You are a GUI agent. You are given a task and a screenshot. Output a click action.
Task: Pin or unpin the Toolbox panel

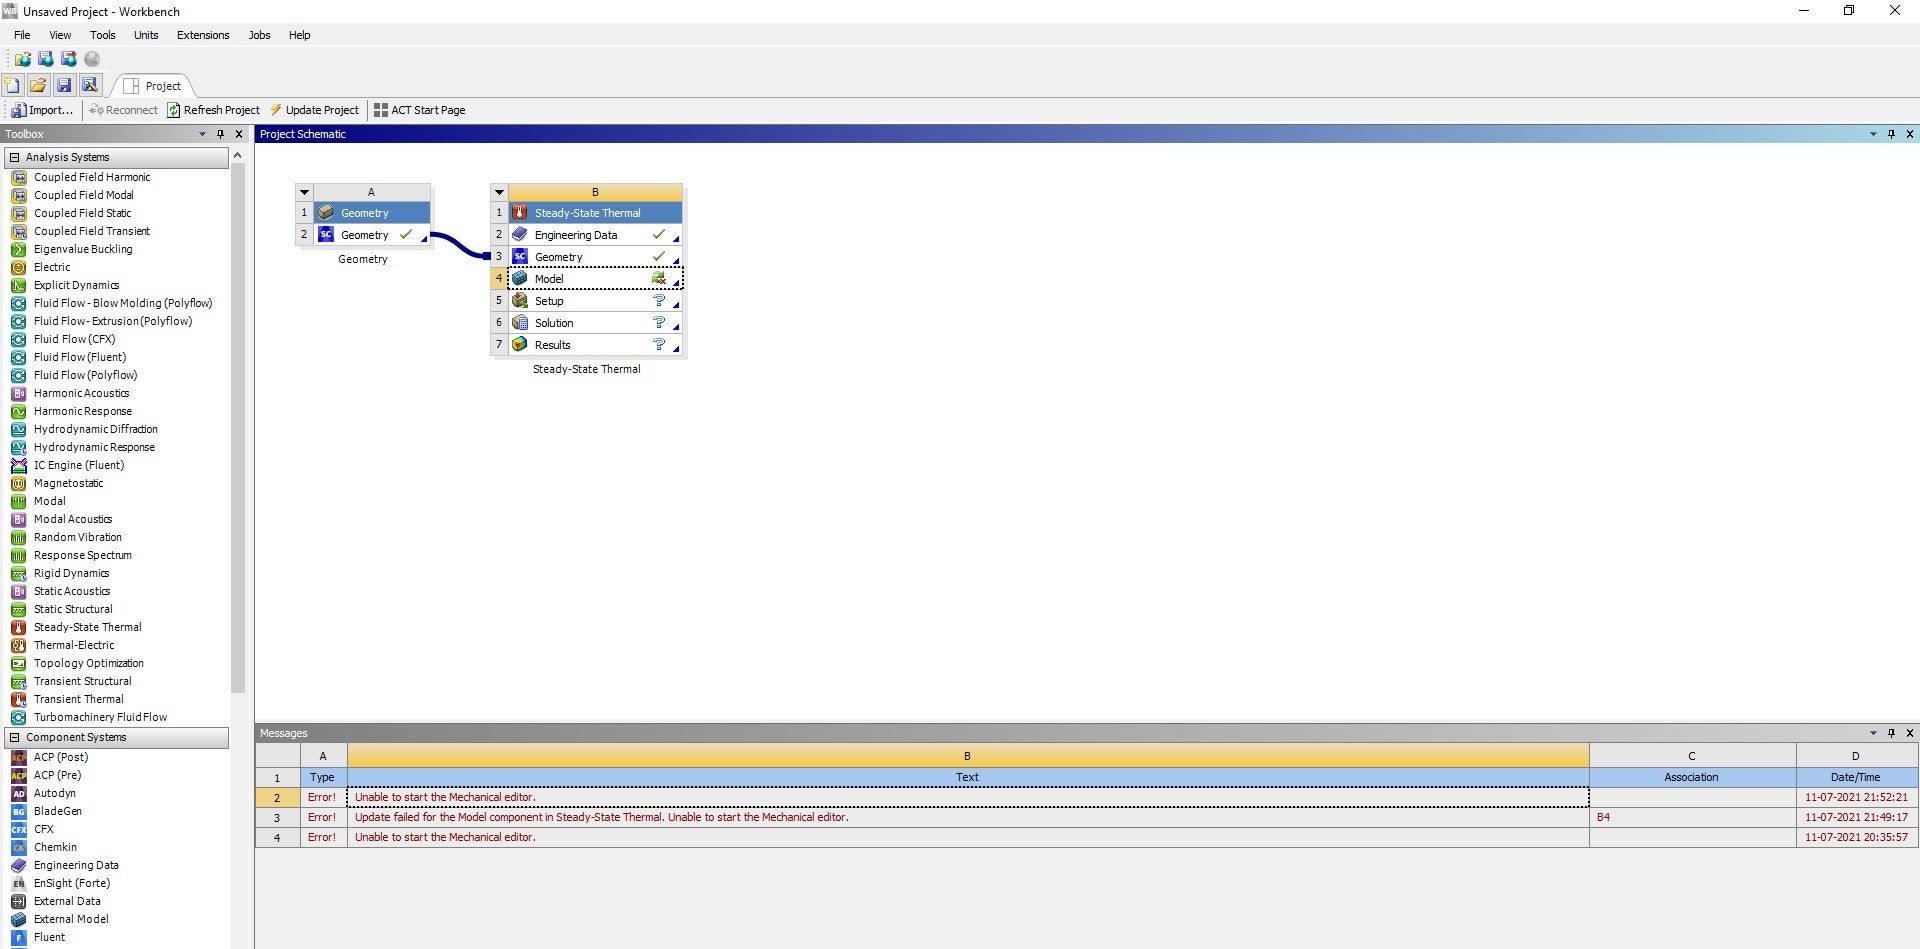pyautogui.click(x=220, y=134)
